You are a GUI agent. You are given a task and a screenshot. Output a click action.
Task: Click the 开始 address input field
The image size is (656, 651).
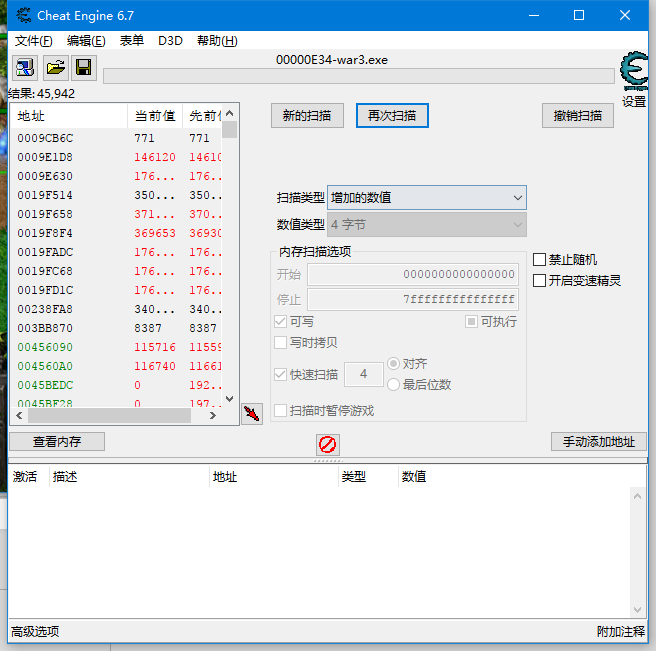pos(413,274)
